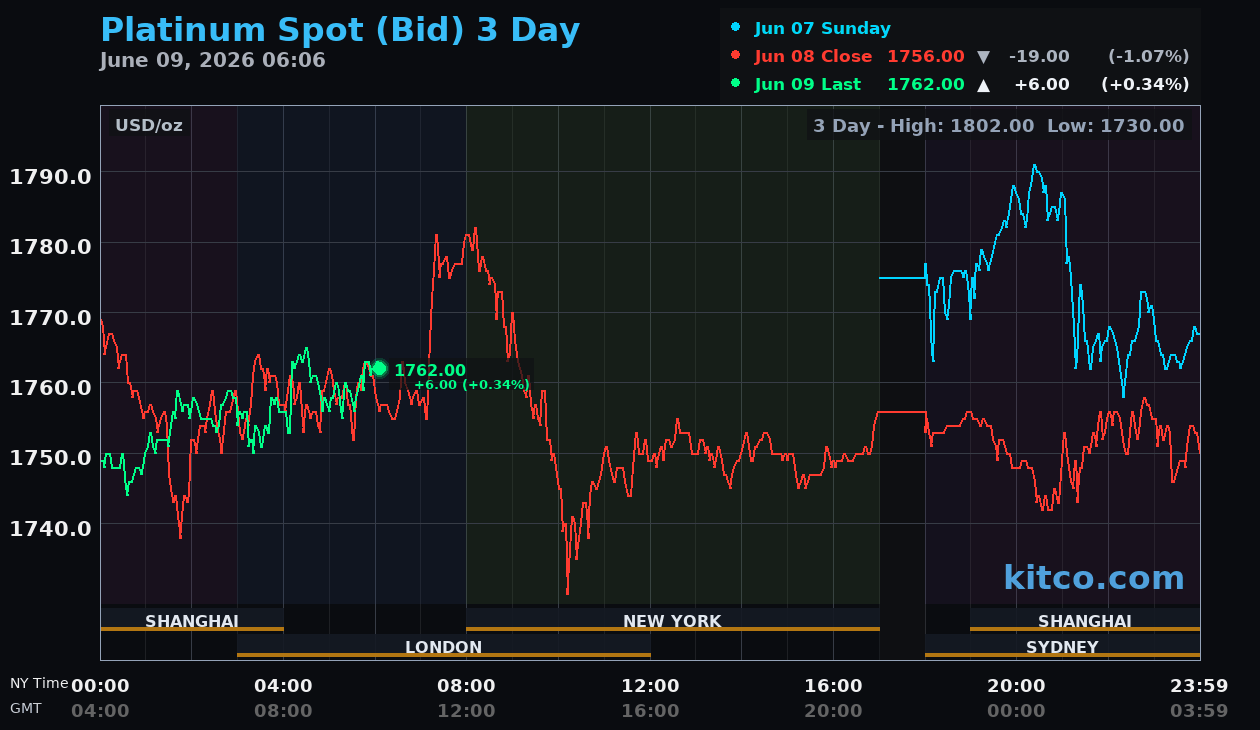Click the NY Time axis label

(x=39, y=684)
